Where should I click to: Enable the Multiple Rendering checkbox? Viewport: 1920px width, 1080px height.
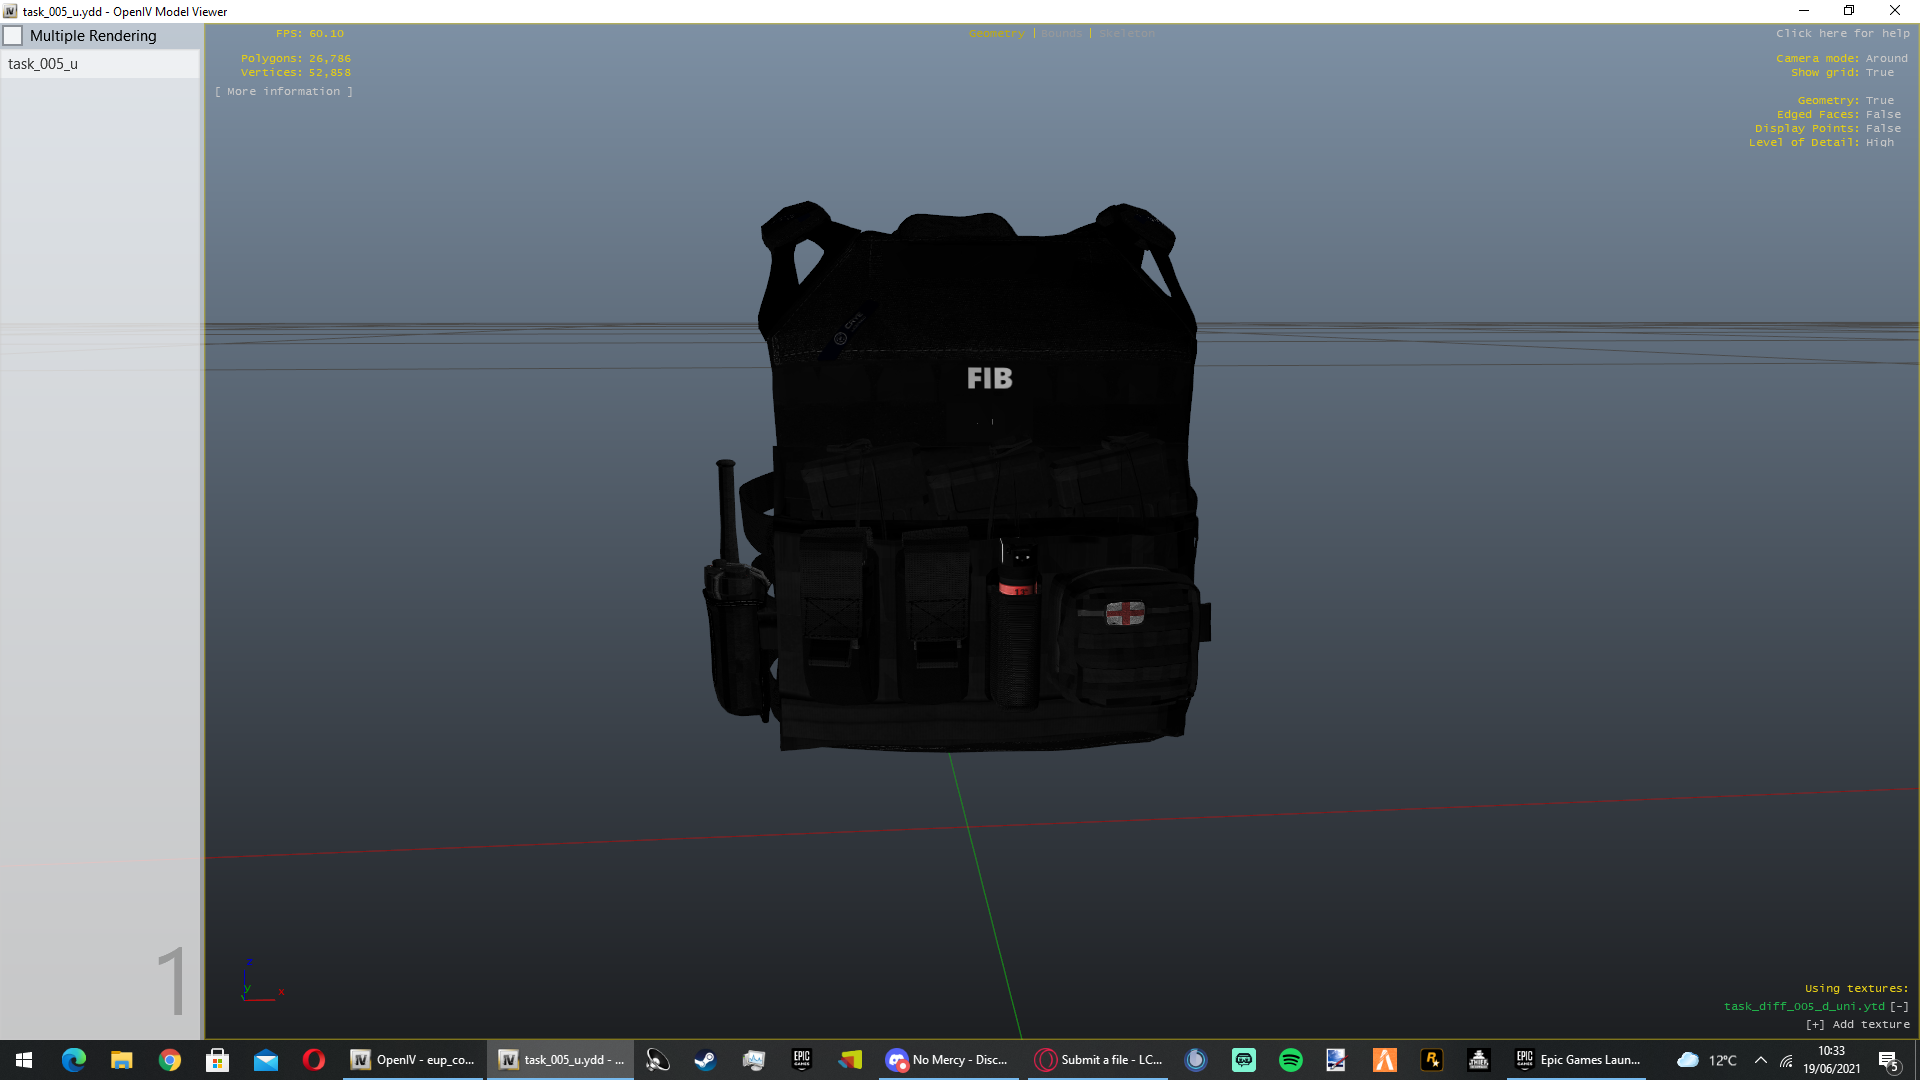(14, 36)
